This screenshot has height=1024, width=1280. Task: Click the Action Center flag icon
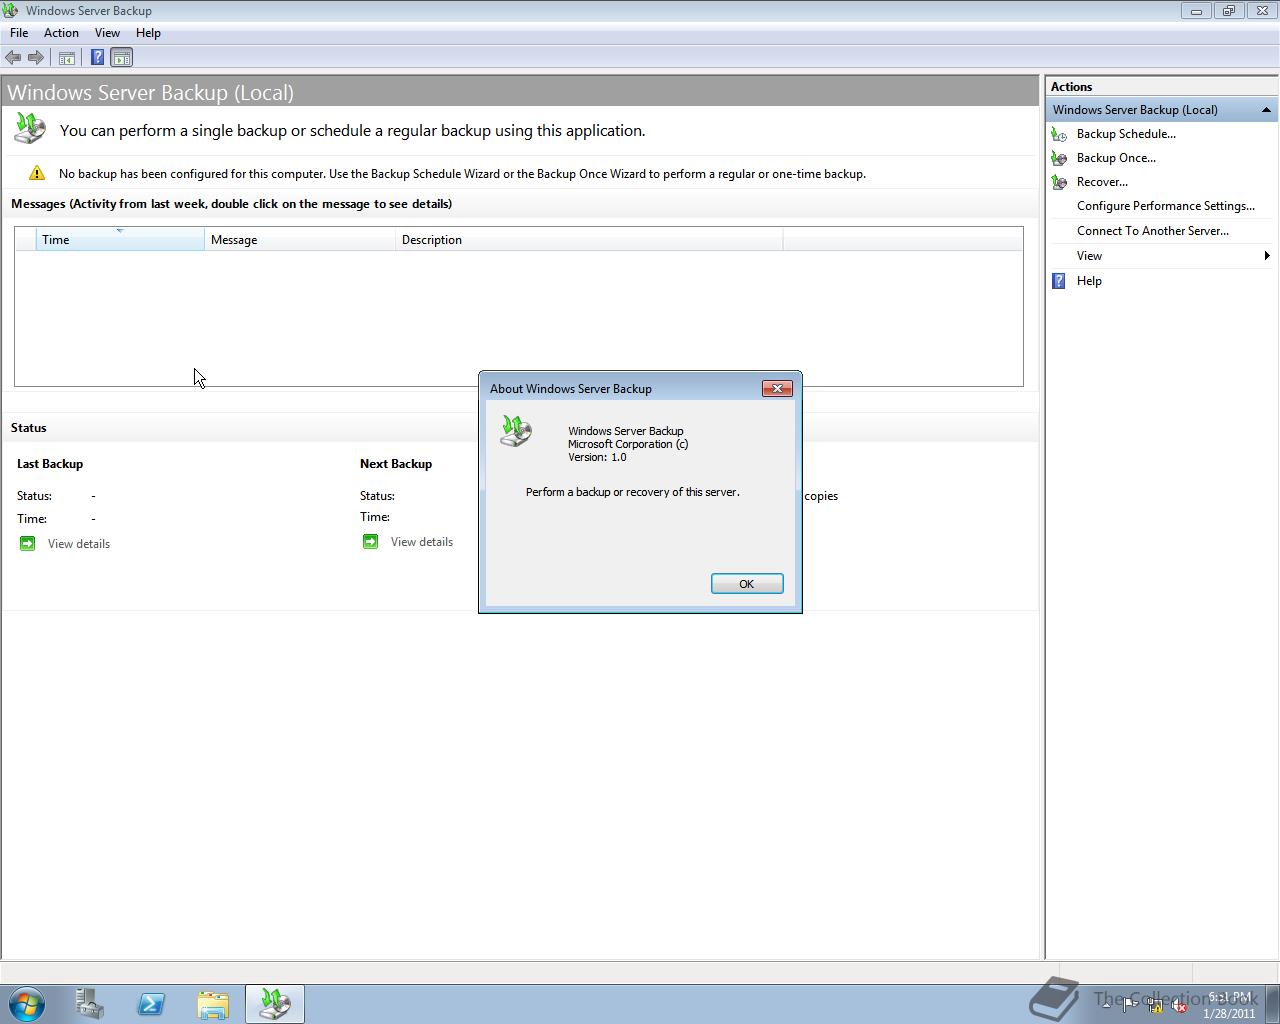pyautogui.click(x=1130, y=1005)
